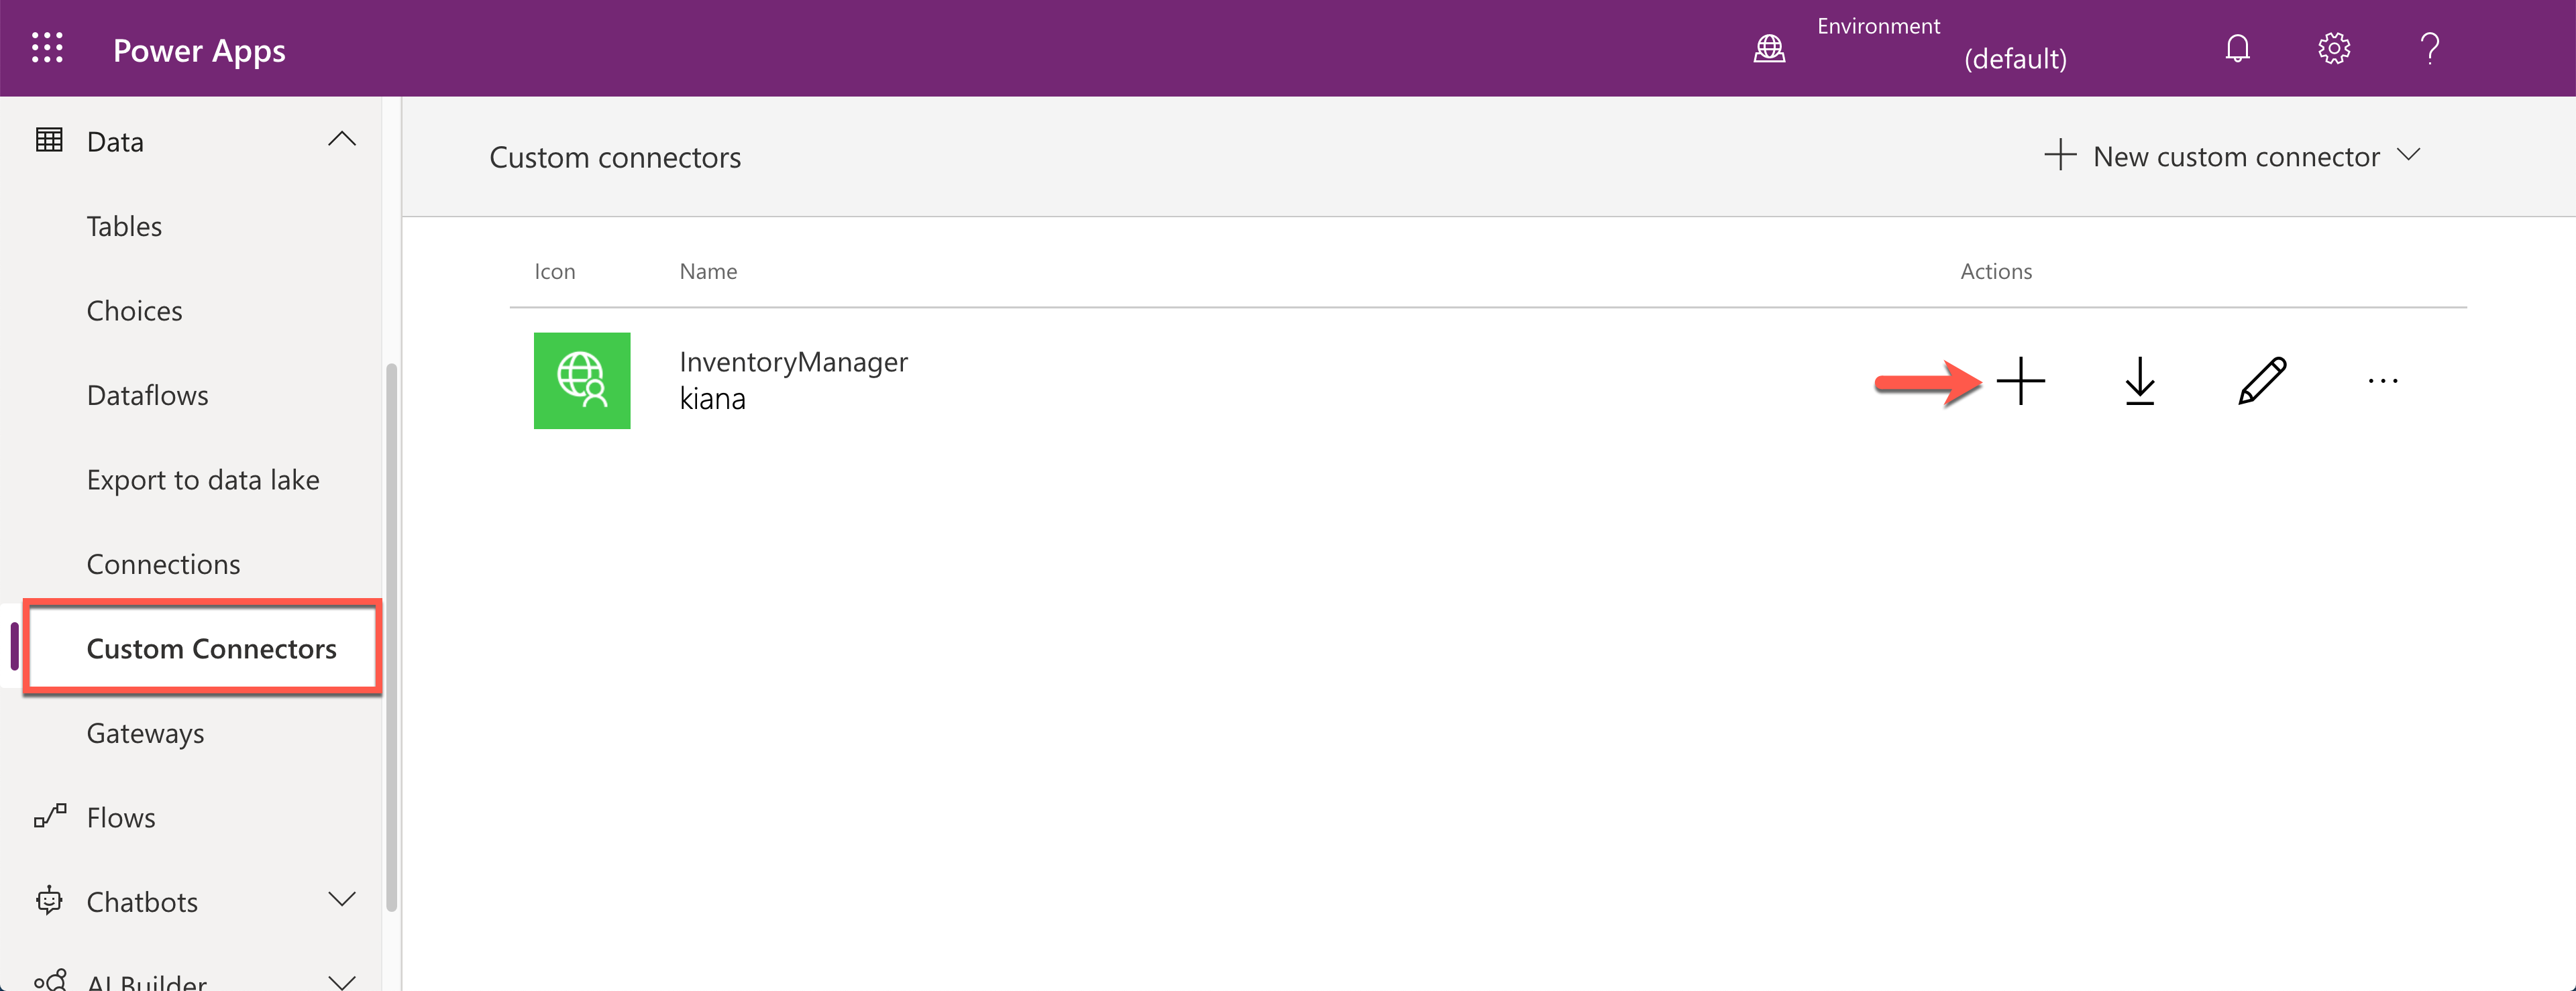Expand the Chatbots section chevron

coord(342,900)
